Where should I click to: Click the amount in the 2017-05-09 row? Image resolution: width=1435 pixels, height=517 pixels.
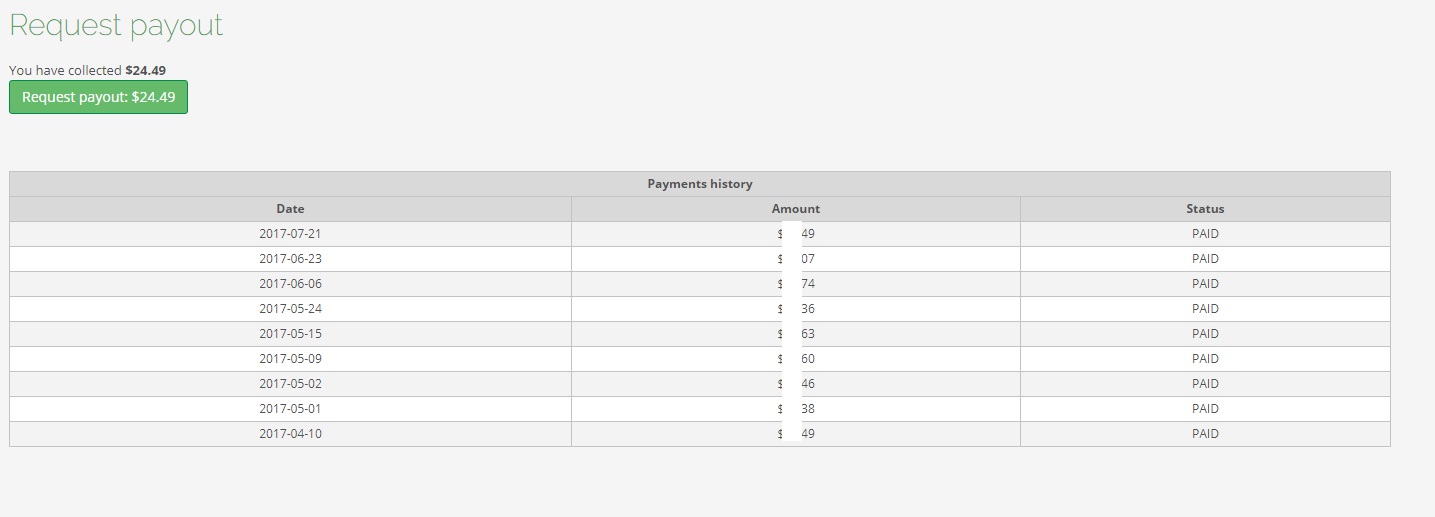pos(796,359)
